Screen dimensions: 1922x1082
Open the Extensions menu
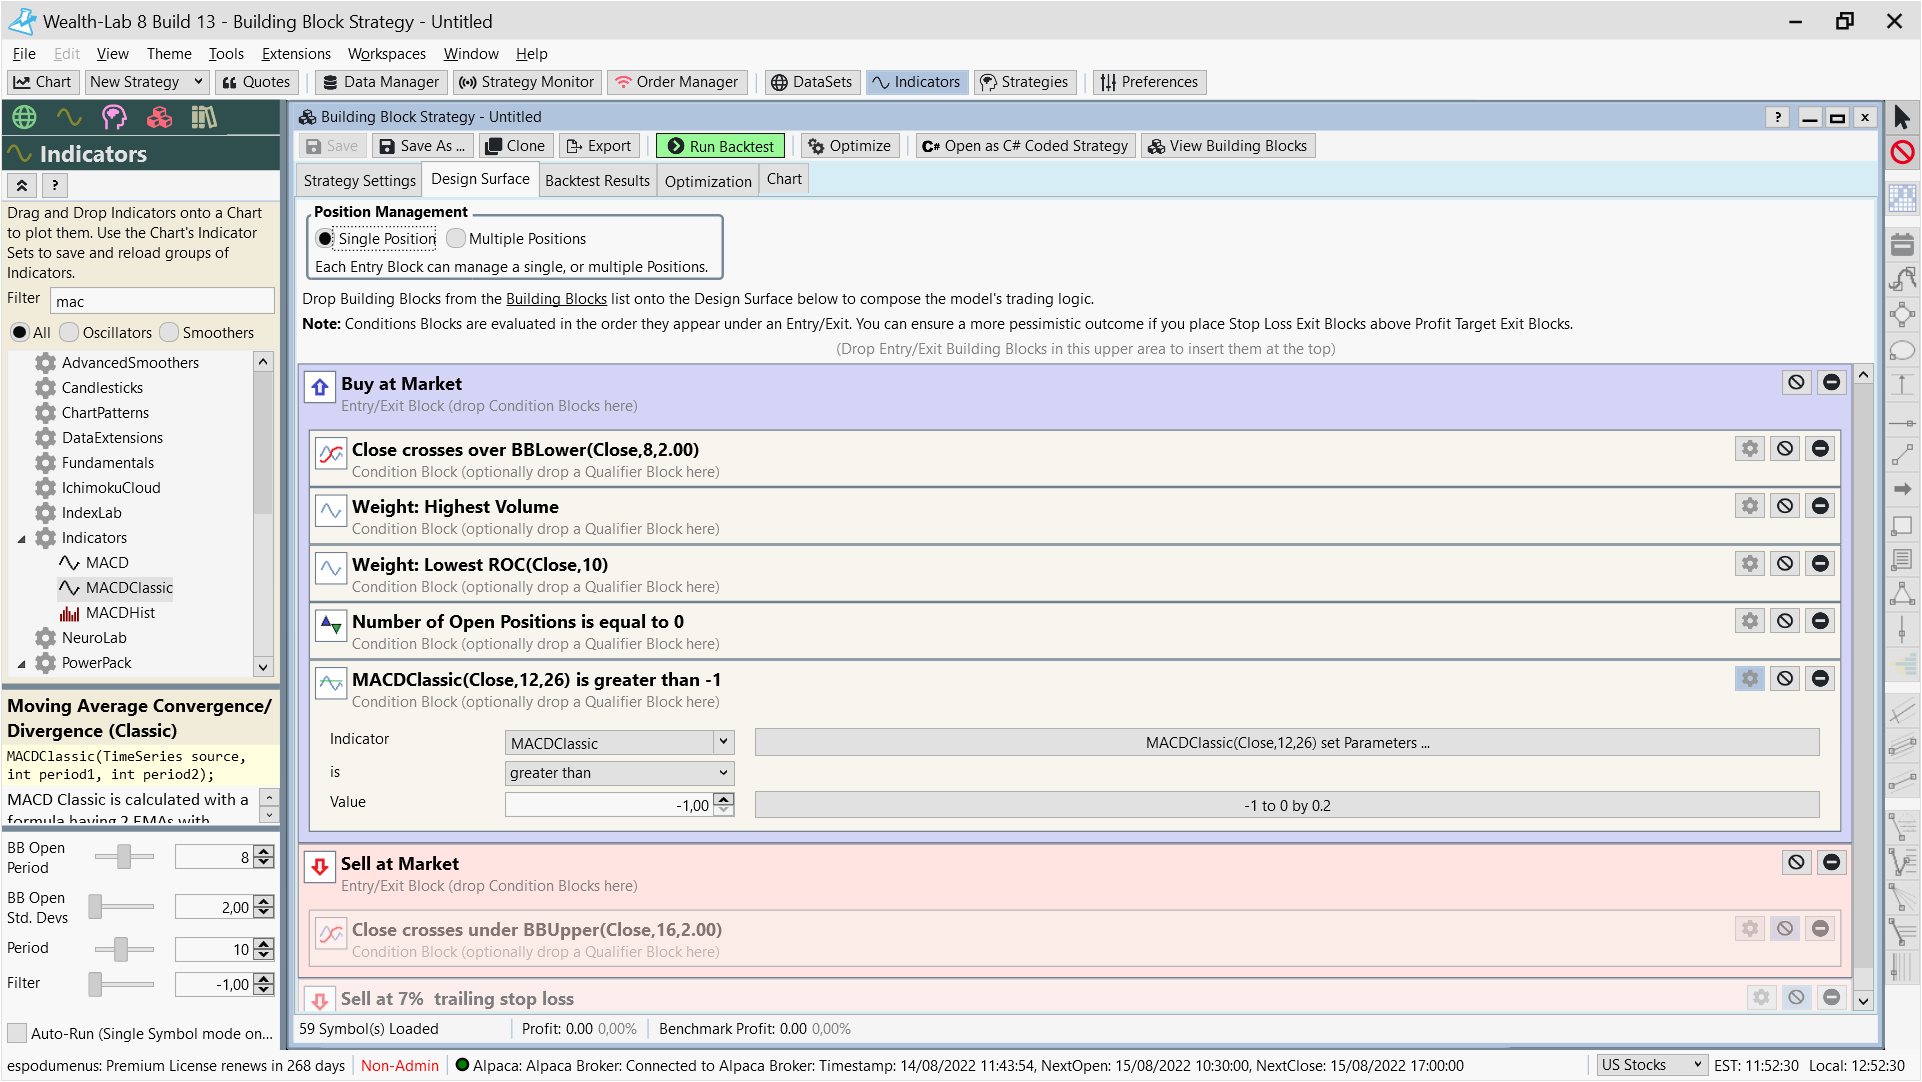[296, 54]
